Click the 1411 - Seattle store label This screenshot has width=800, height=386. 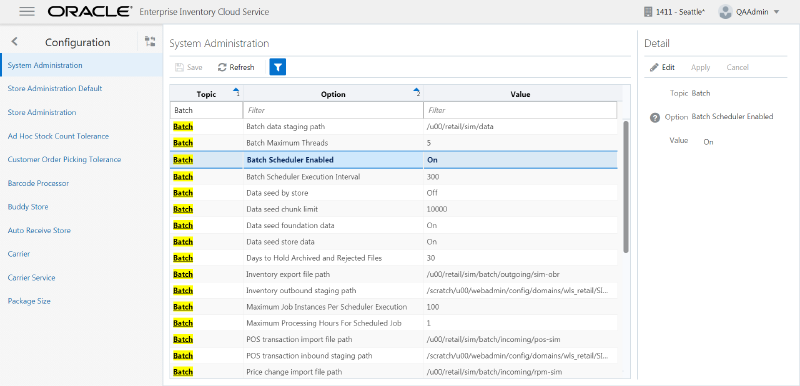pos(680,12)
